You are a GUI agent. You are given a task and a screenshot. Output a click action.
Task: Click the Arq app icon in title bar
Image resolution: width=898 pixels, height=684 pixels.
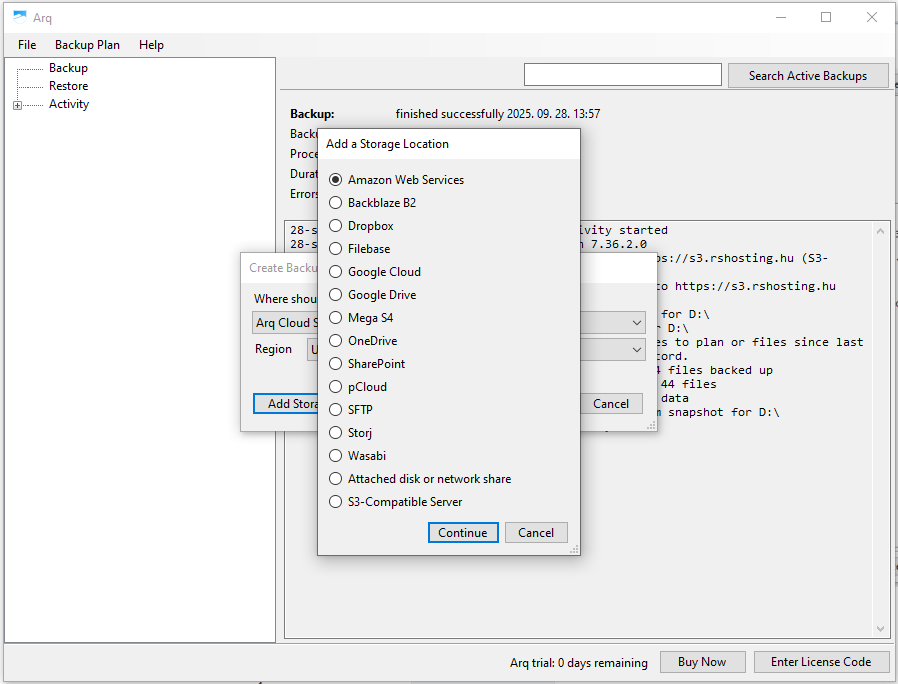tap(19, 17)
